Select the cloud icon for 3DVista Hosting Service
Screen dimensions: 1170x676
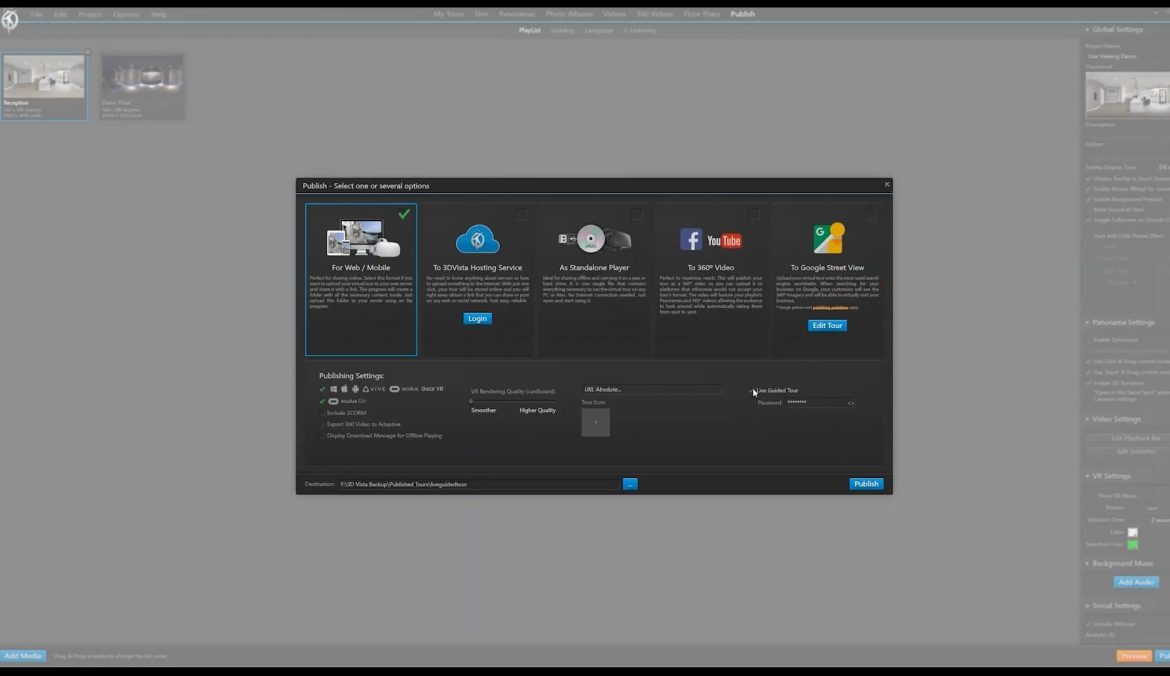point(477,238)
